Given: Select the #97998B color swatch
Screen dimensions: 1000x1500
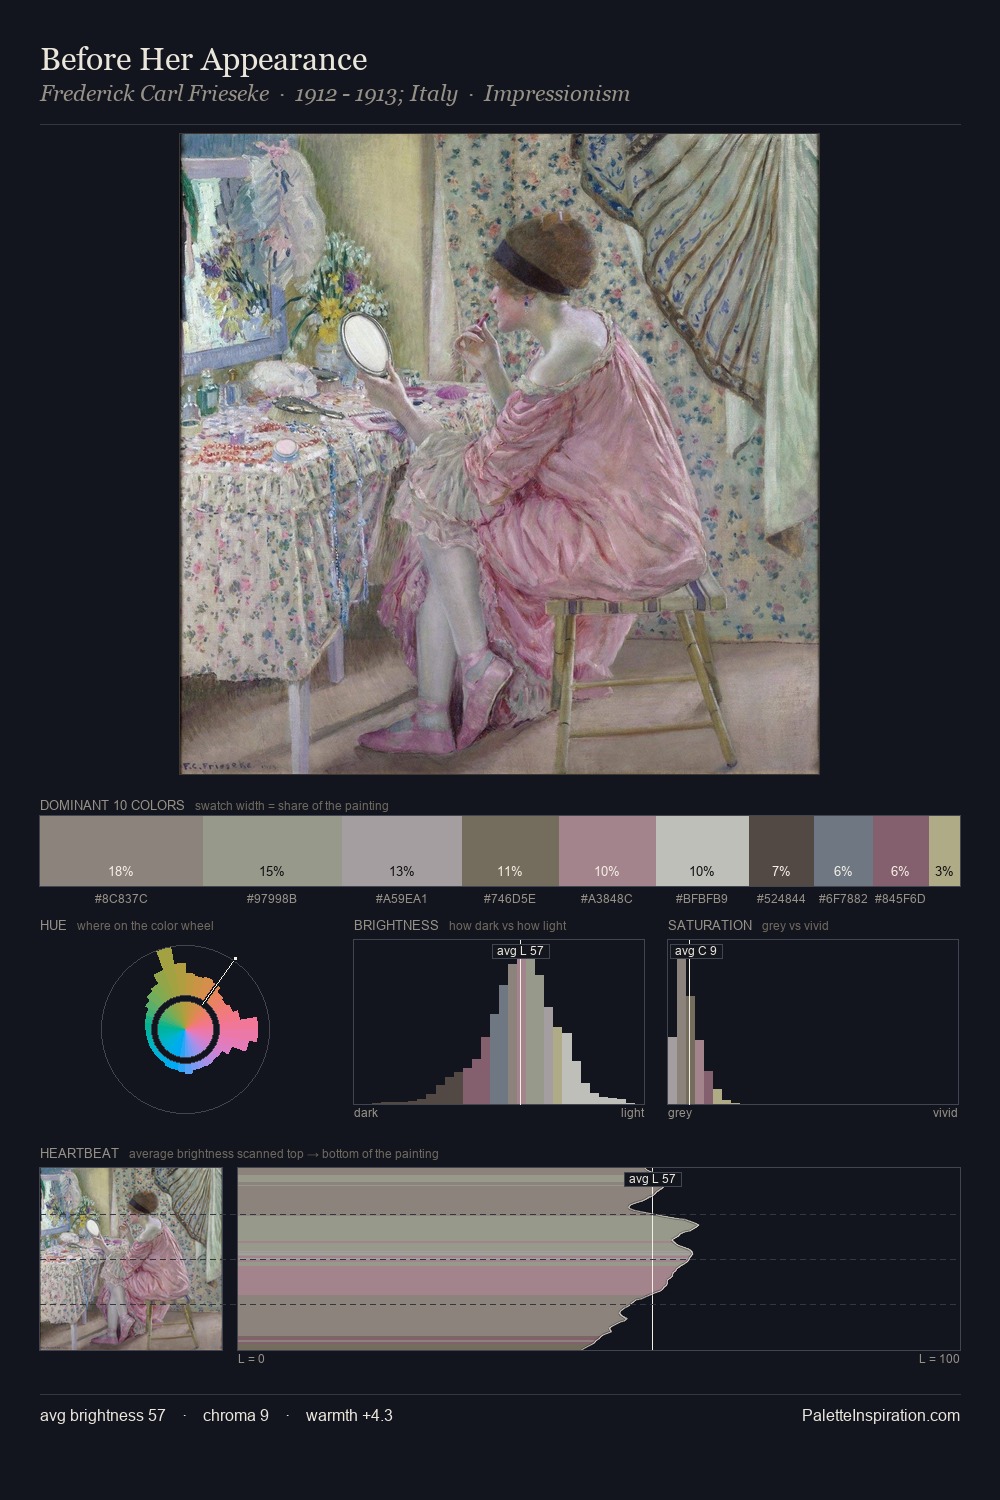Looking at the screenshot, I should point(272,851).
